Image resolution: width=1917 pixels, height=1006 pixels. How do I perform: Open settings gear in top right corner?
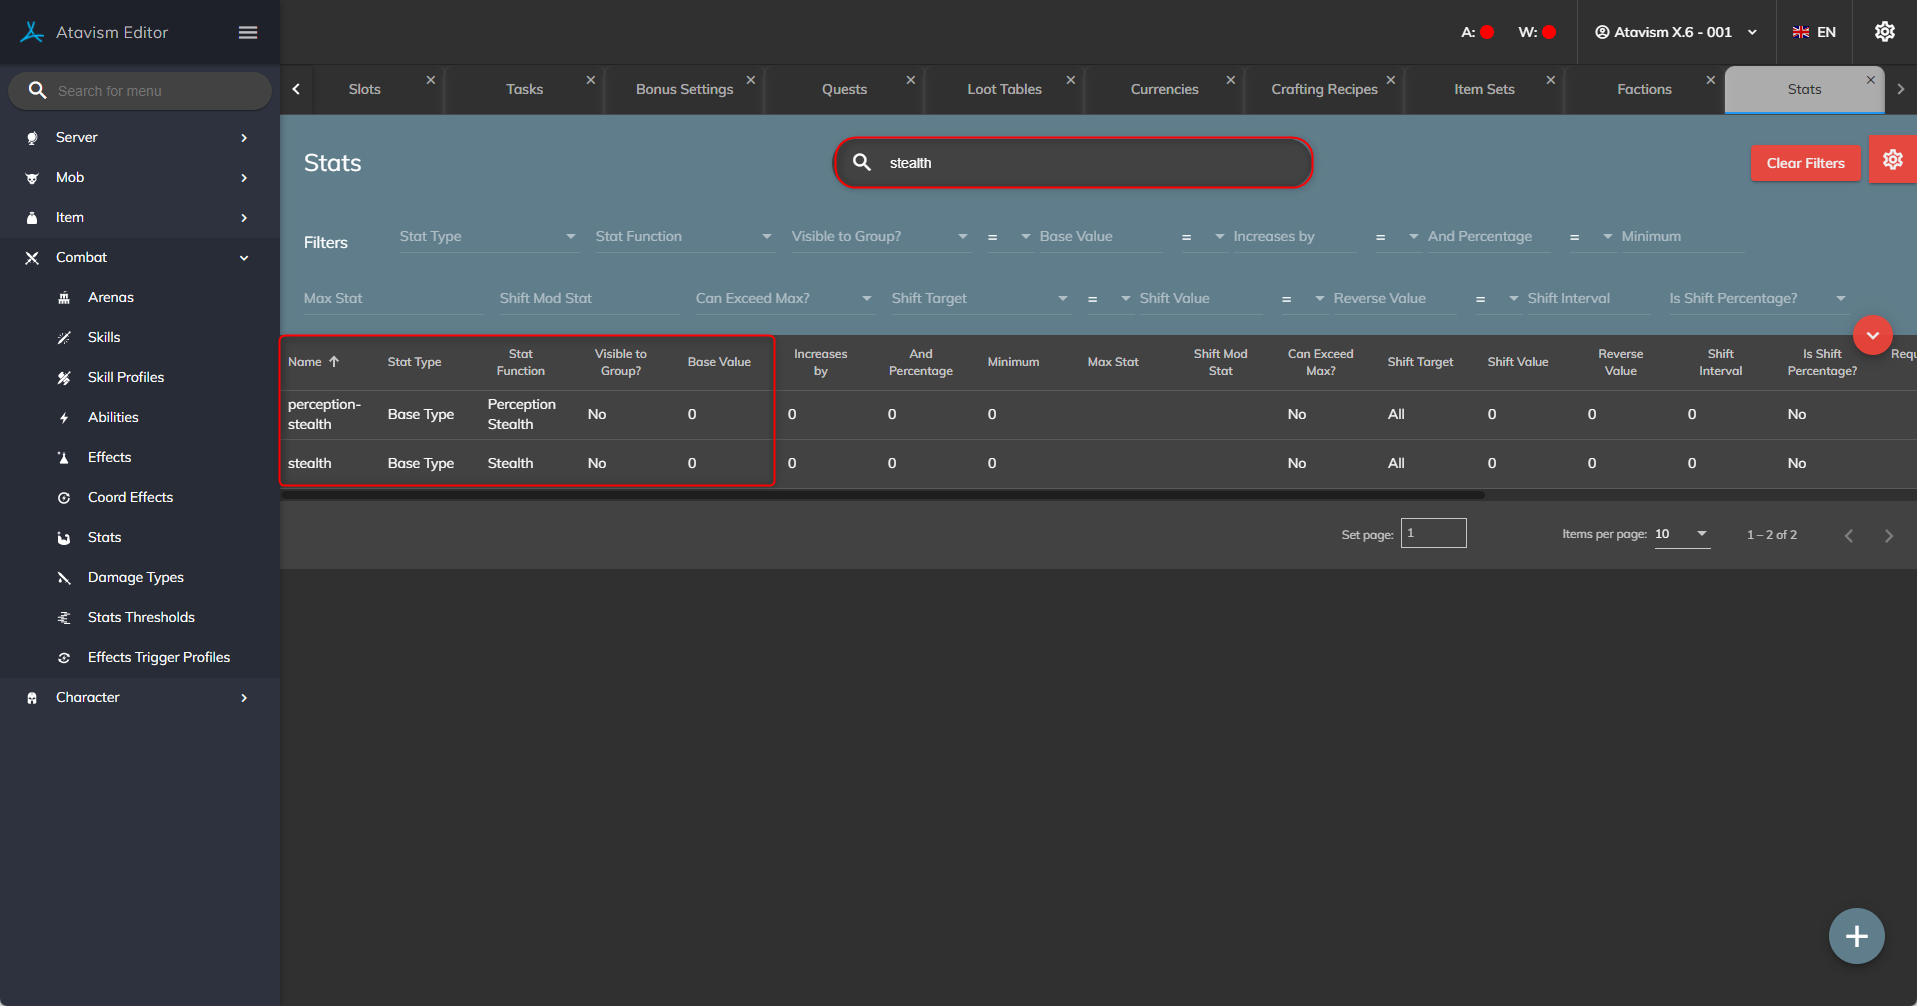pyautogui.click(x=1884, y=32)
